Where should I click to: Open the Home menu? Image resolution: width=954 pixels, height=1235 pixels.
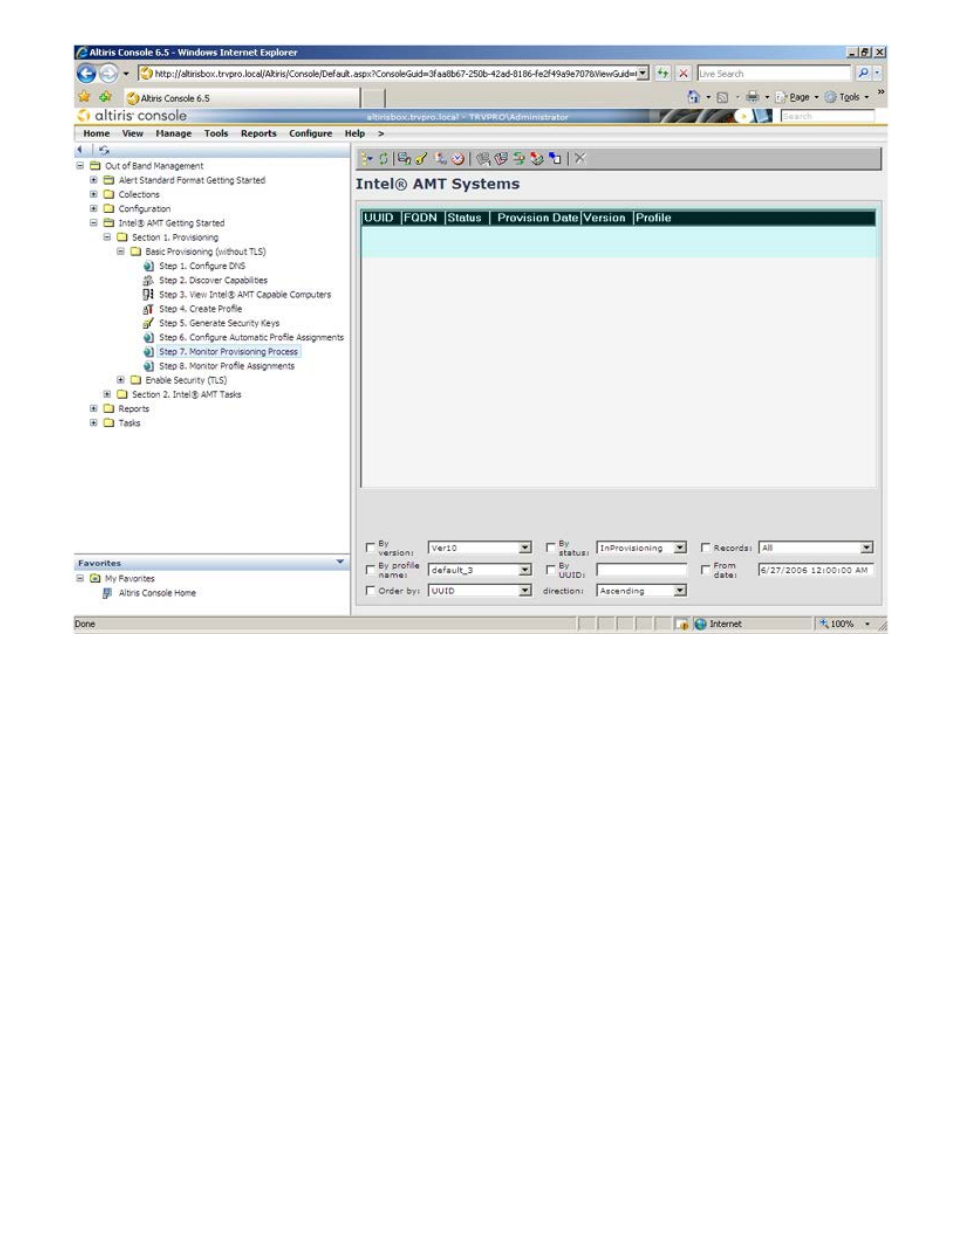97,133
